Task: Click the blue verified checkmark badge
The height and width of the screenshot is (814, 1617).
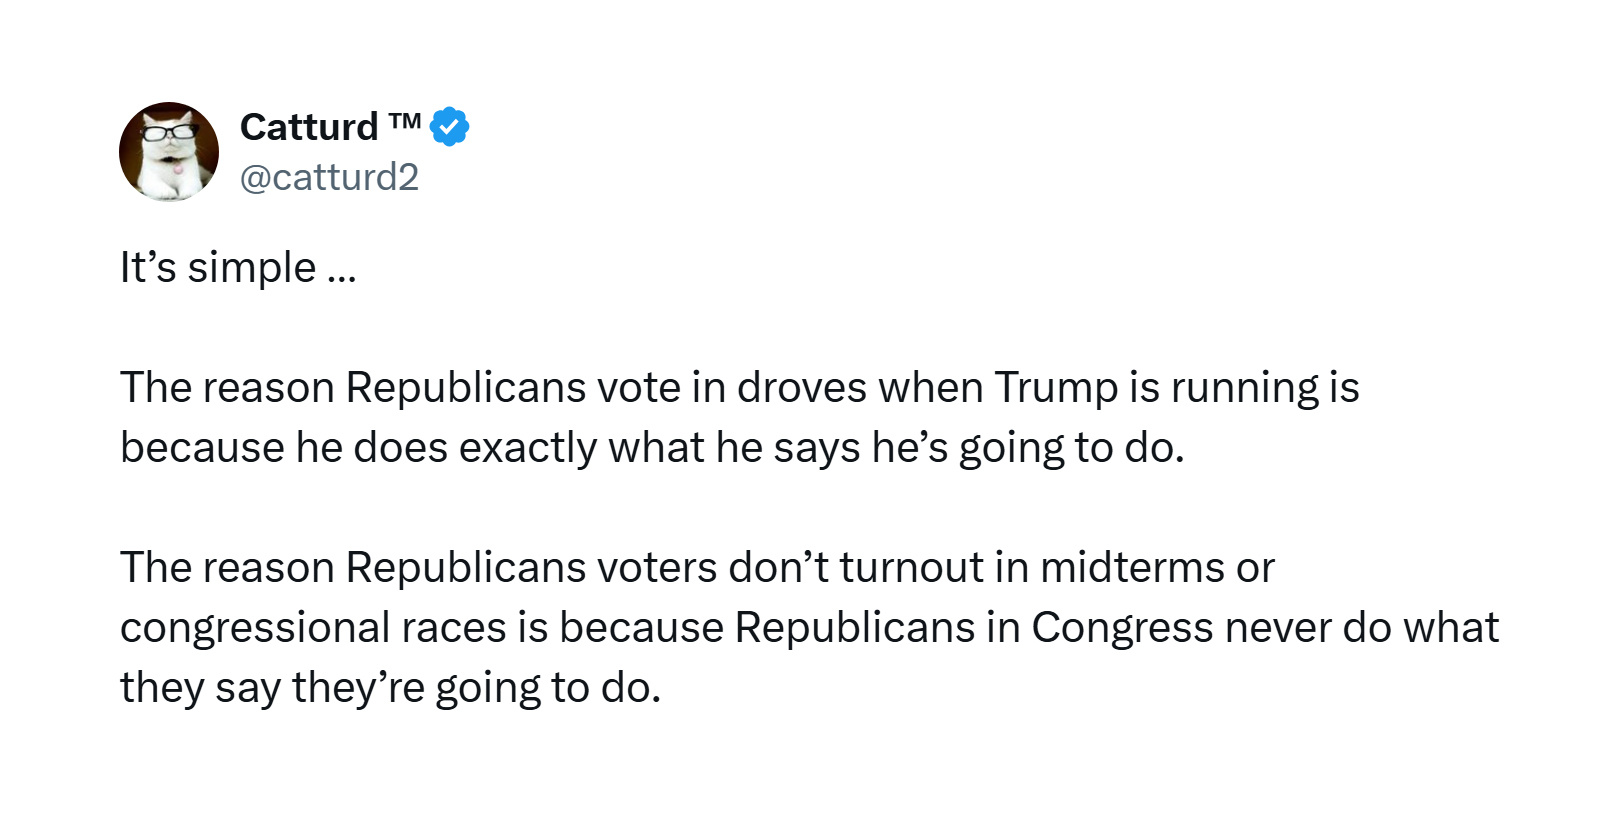Action: 449,127
